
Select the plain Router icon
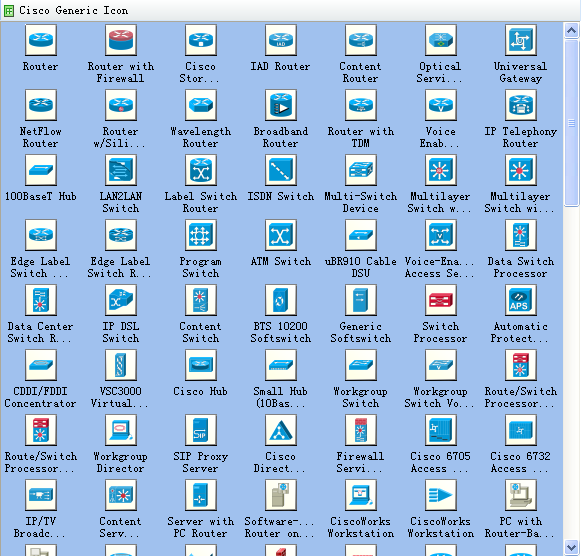click(41, 40)
